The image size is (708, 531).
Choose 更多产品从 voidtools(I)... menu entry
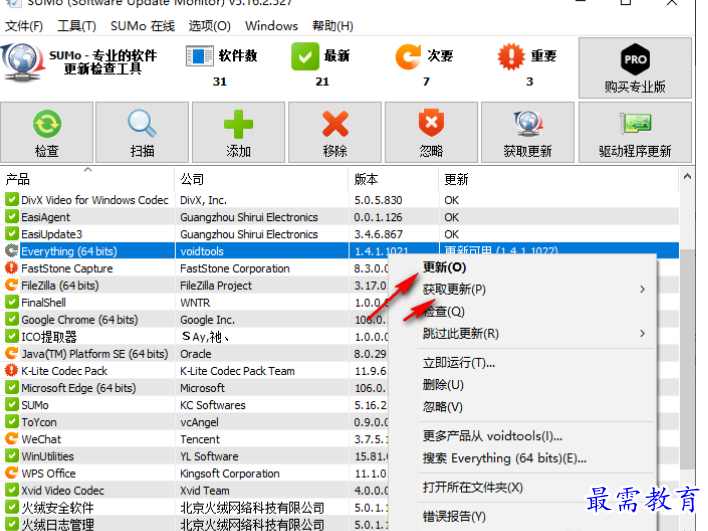click(522, 436)
